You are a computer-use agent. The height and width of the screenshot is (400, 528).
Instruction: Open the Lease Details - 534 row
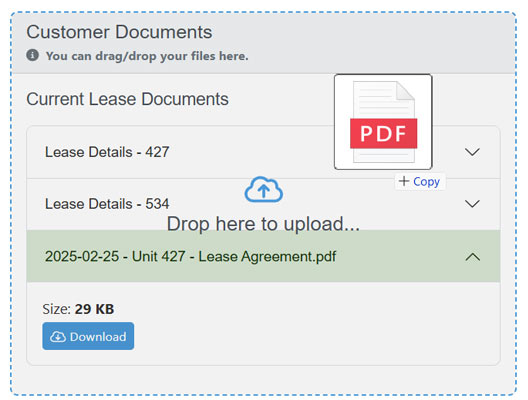tap(263, 204)
